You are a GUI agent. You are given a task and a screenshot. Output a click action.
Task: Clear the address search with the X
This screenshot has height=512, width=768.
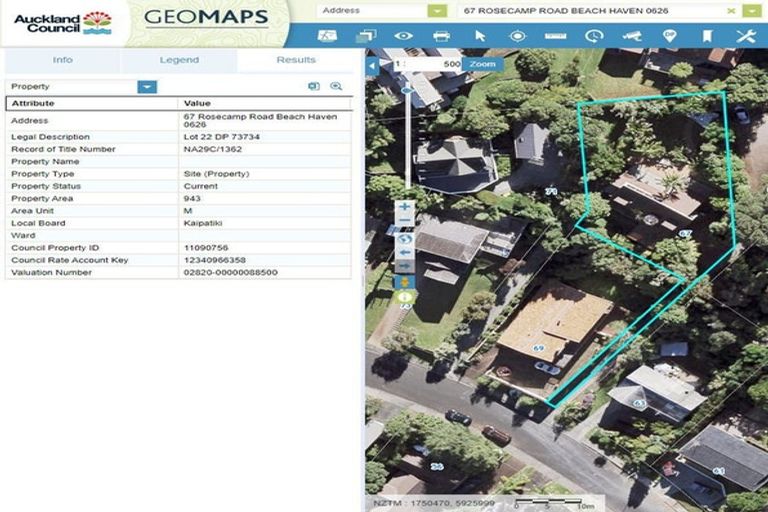coord(731,11)
